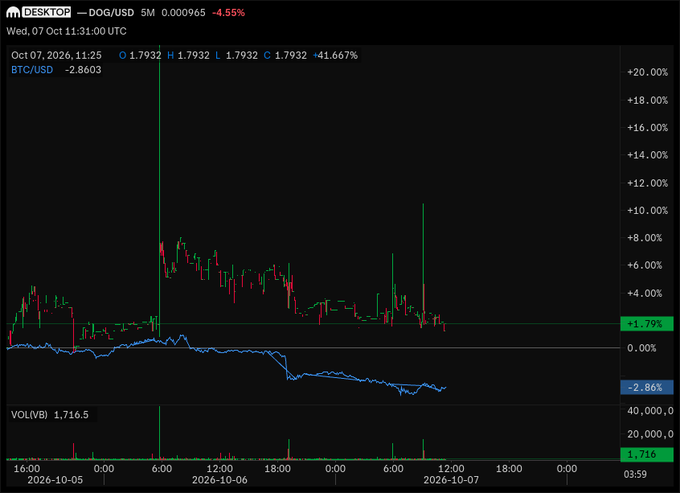The width and height of the screenshot is (680, 493).
Task: Click the Oct 07, 2026, 11:25 candle date
Action: tap(56, 56)
